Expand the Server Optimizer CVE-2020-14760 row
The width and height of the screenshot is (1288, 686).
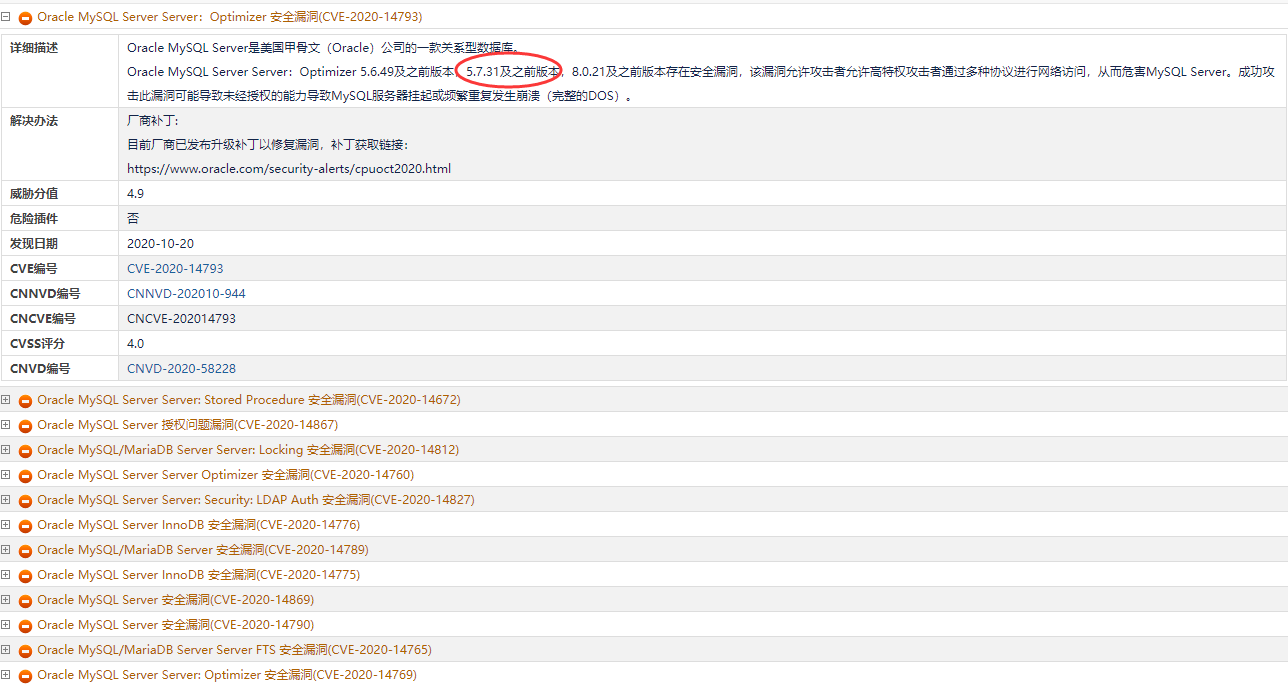6,475
